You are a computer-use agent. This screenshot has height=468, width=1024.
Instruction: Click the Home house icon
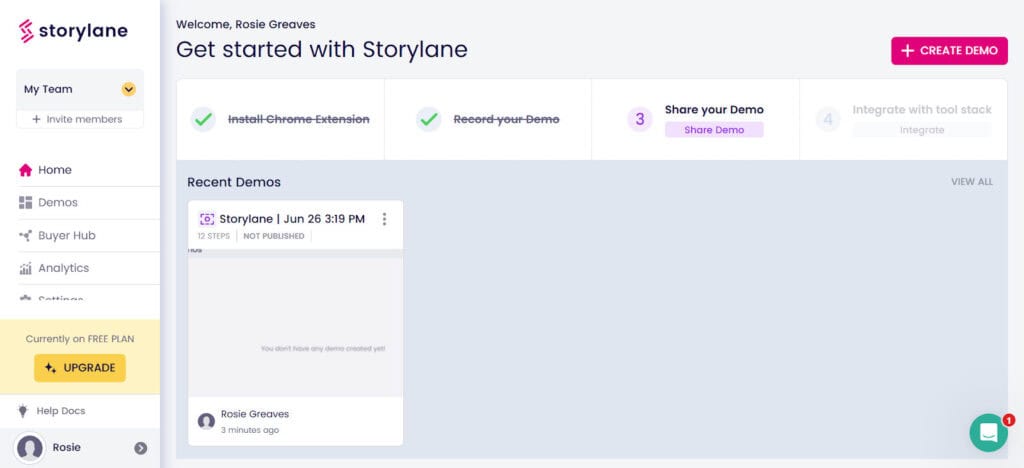[25, 170]
